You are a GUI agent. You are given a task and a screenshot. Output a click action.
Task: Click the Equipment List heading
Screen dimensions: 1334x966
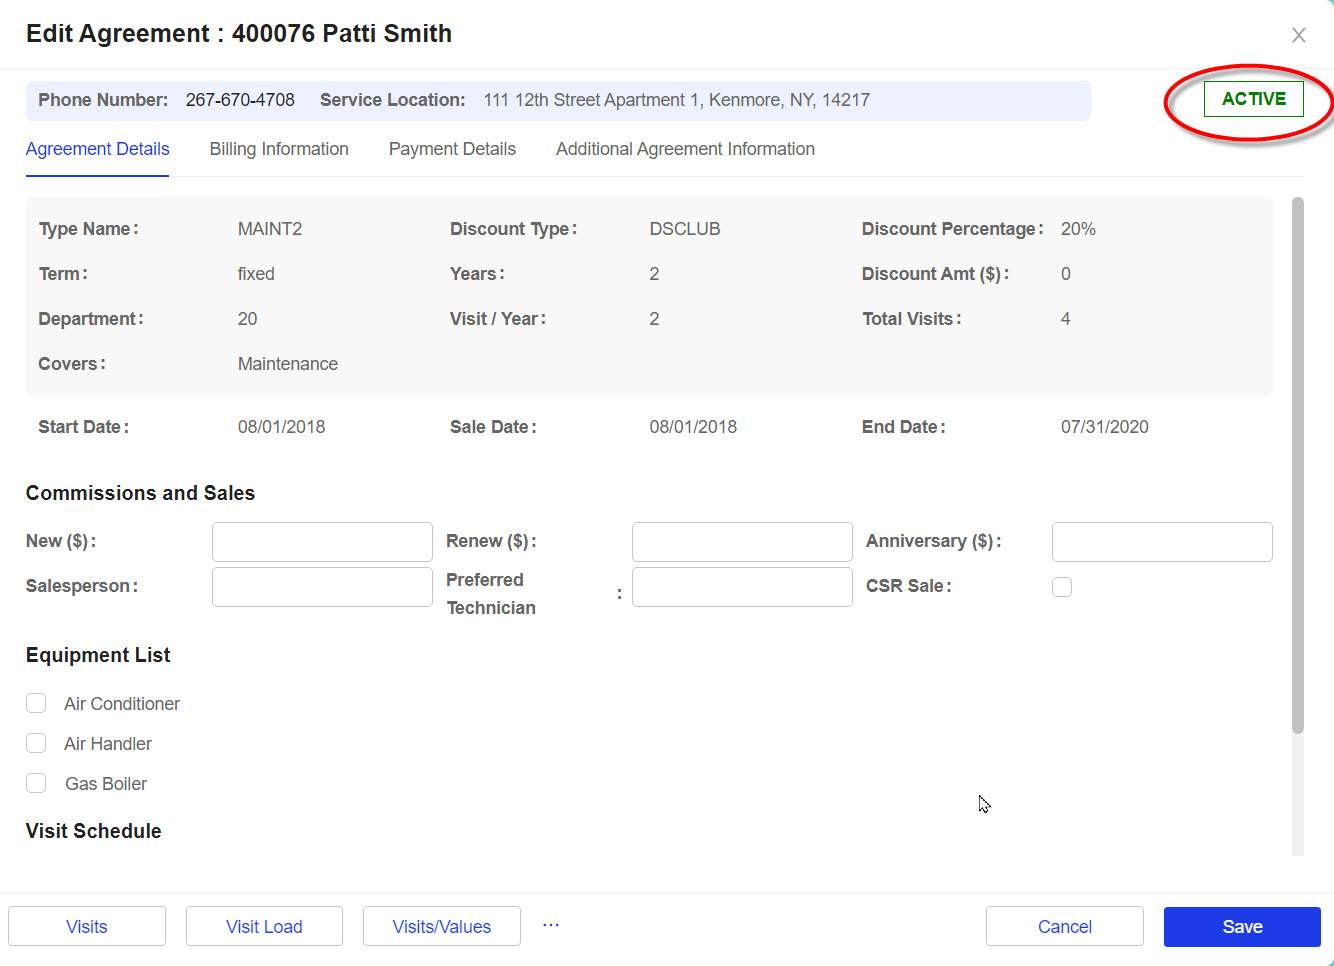98,655
